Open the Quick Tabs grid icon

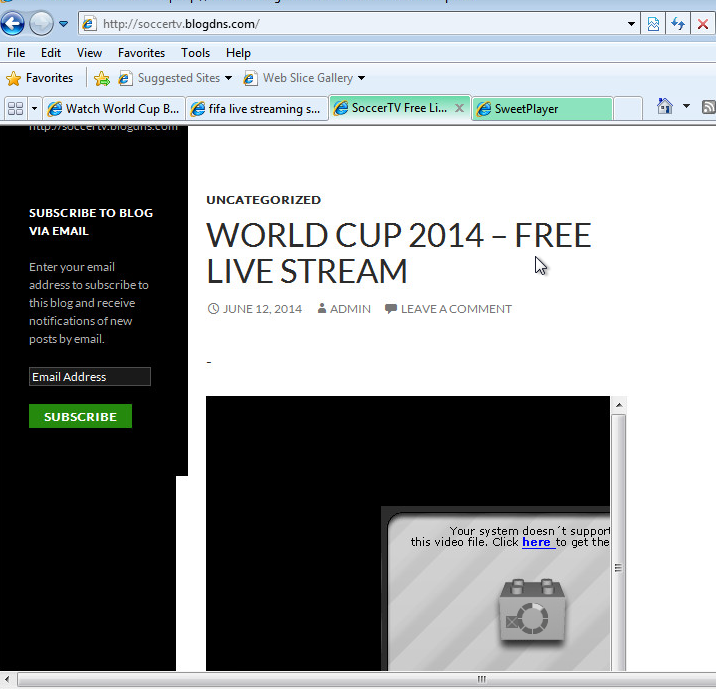tap(15, 108)
